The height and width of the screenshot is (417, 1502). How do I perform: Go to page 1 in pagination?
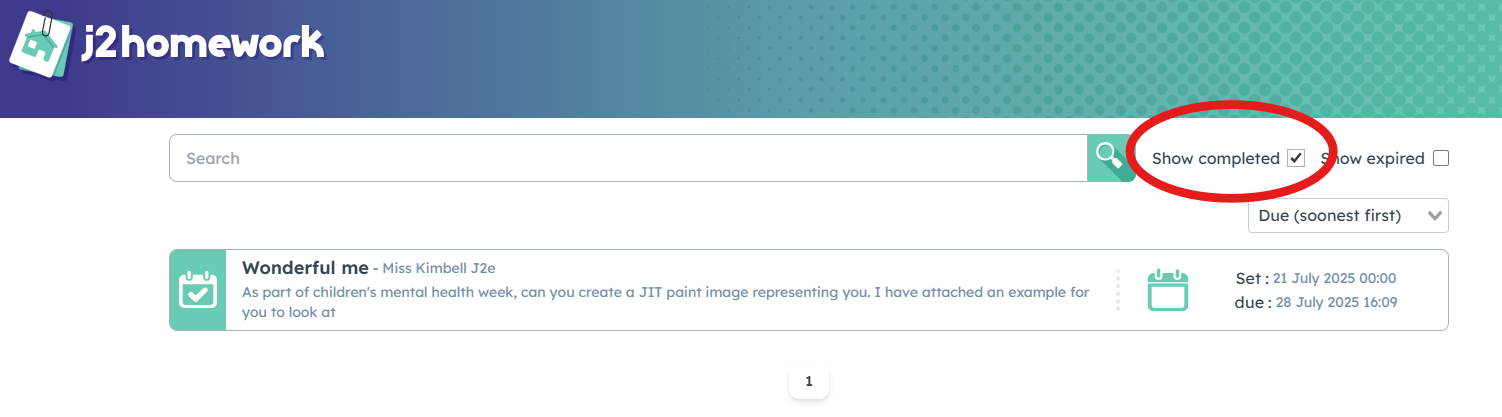pyautogui.click(x=809, y=381)
